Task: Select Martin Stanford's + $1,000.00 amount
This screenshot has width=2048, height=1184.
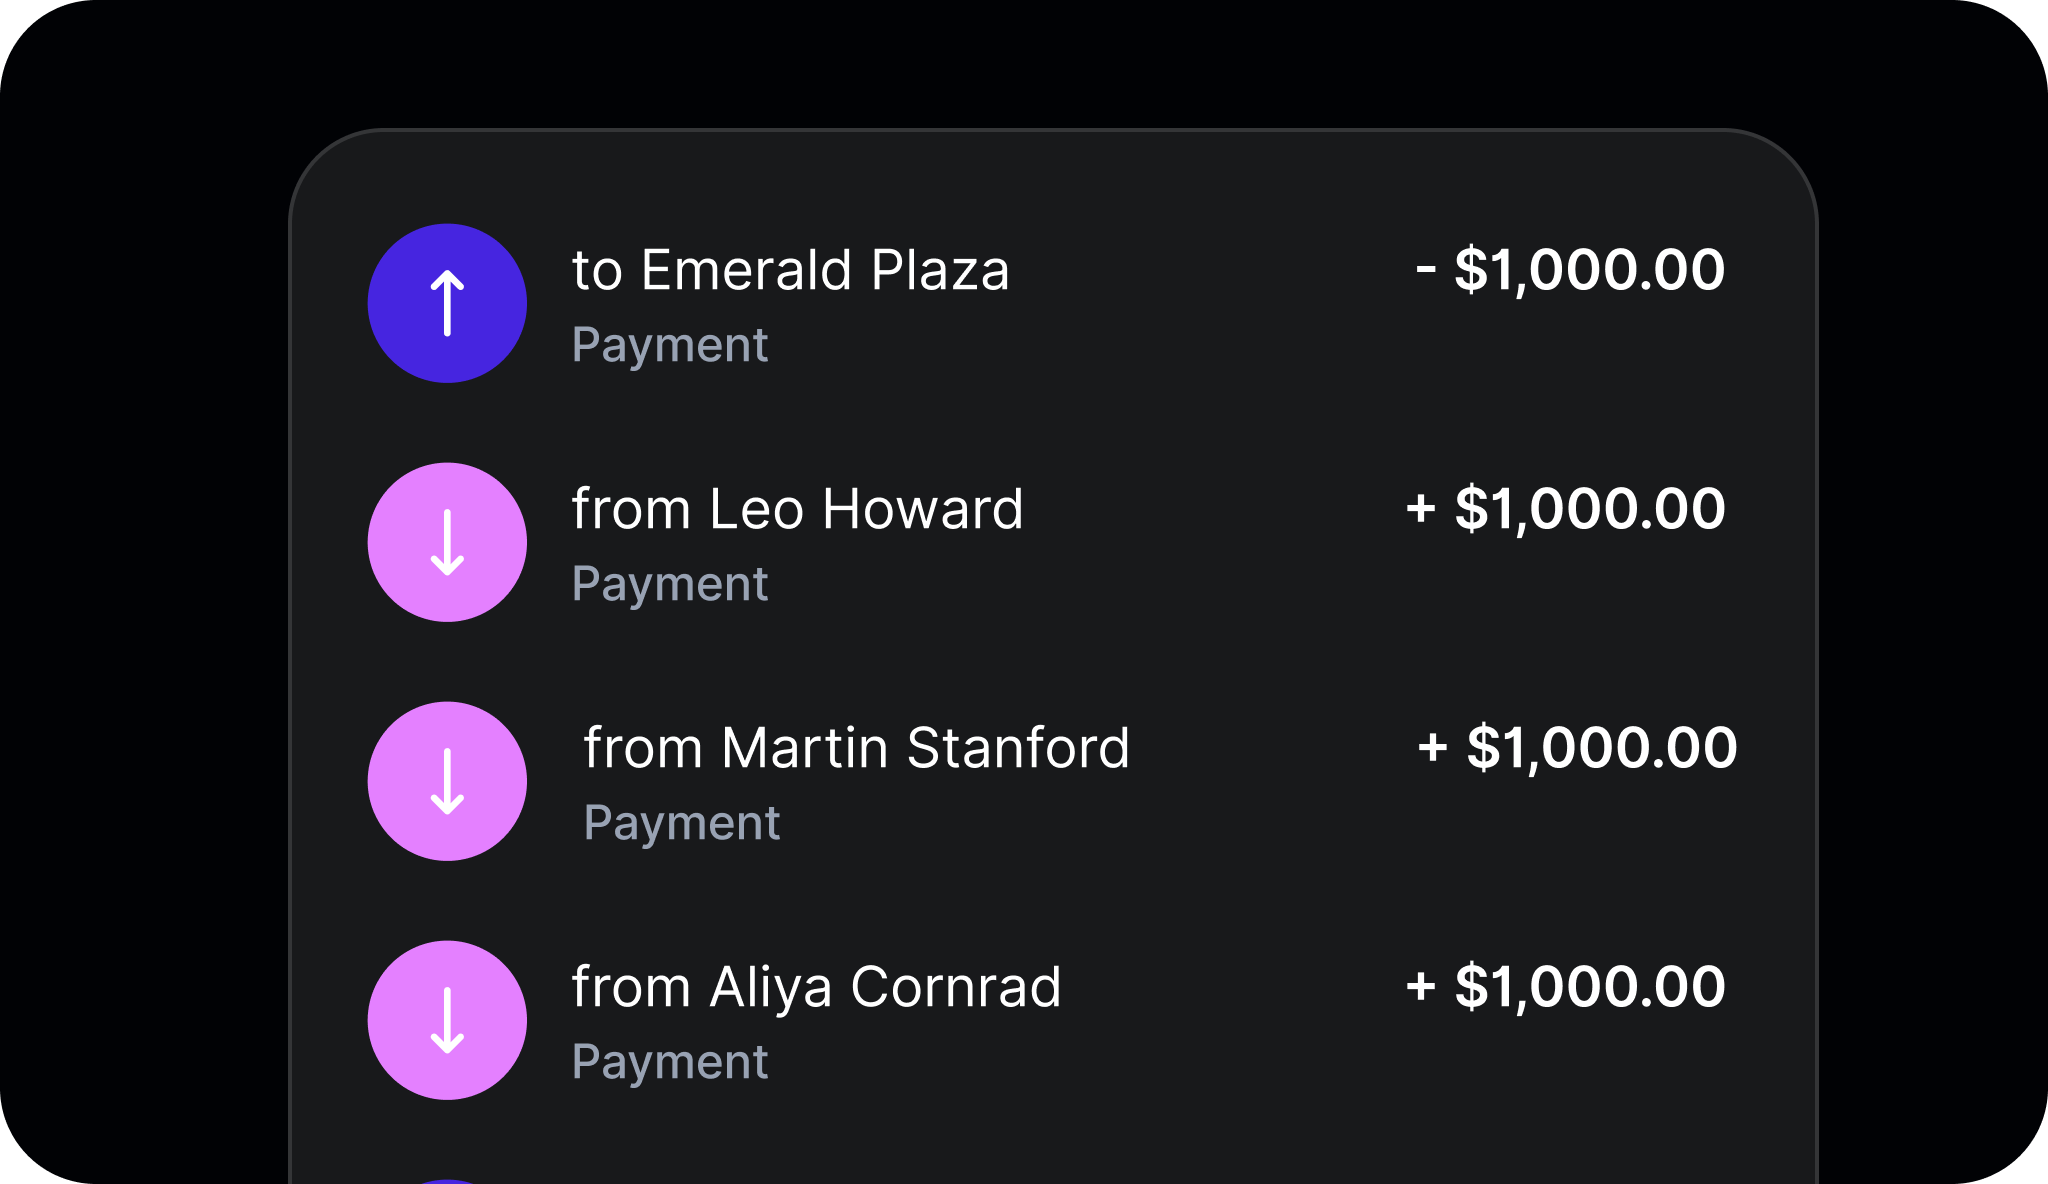Action: (1577, 748)
